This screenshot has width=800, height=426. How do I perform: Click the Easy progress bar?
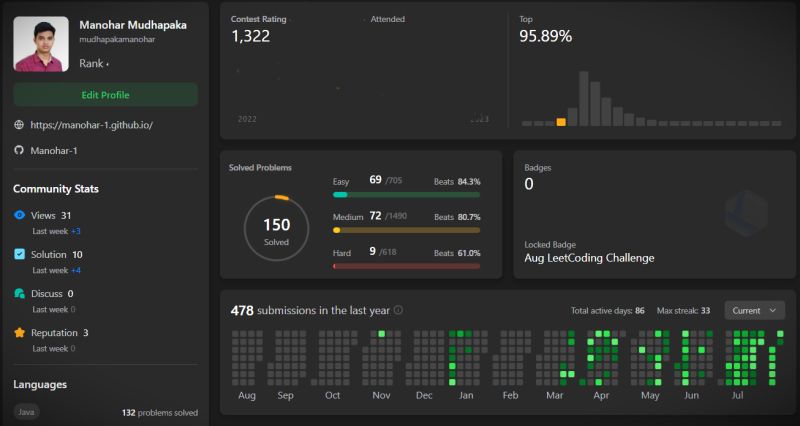pos(406,194)
